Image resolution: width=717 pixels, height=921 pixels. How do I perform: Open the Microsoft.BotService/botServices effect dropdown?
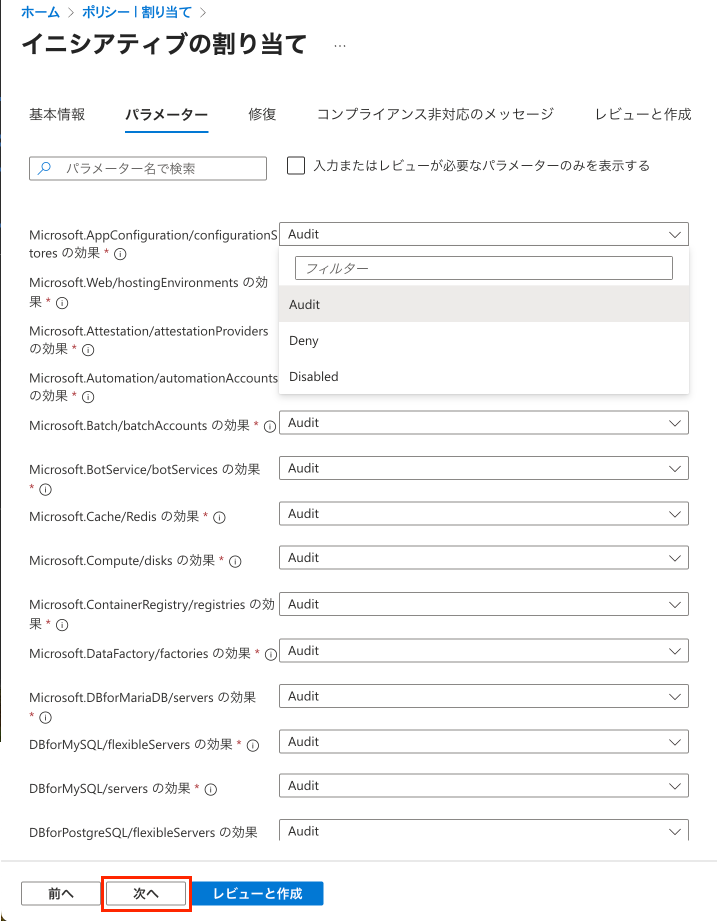pyautogui.click(x=484, y=468)
